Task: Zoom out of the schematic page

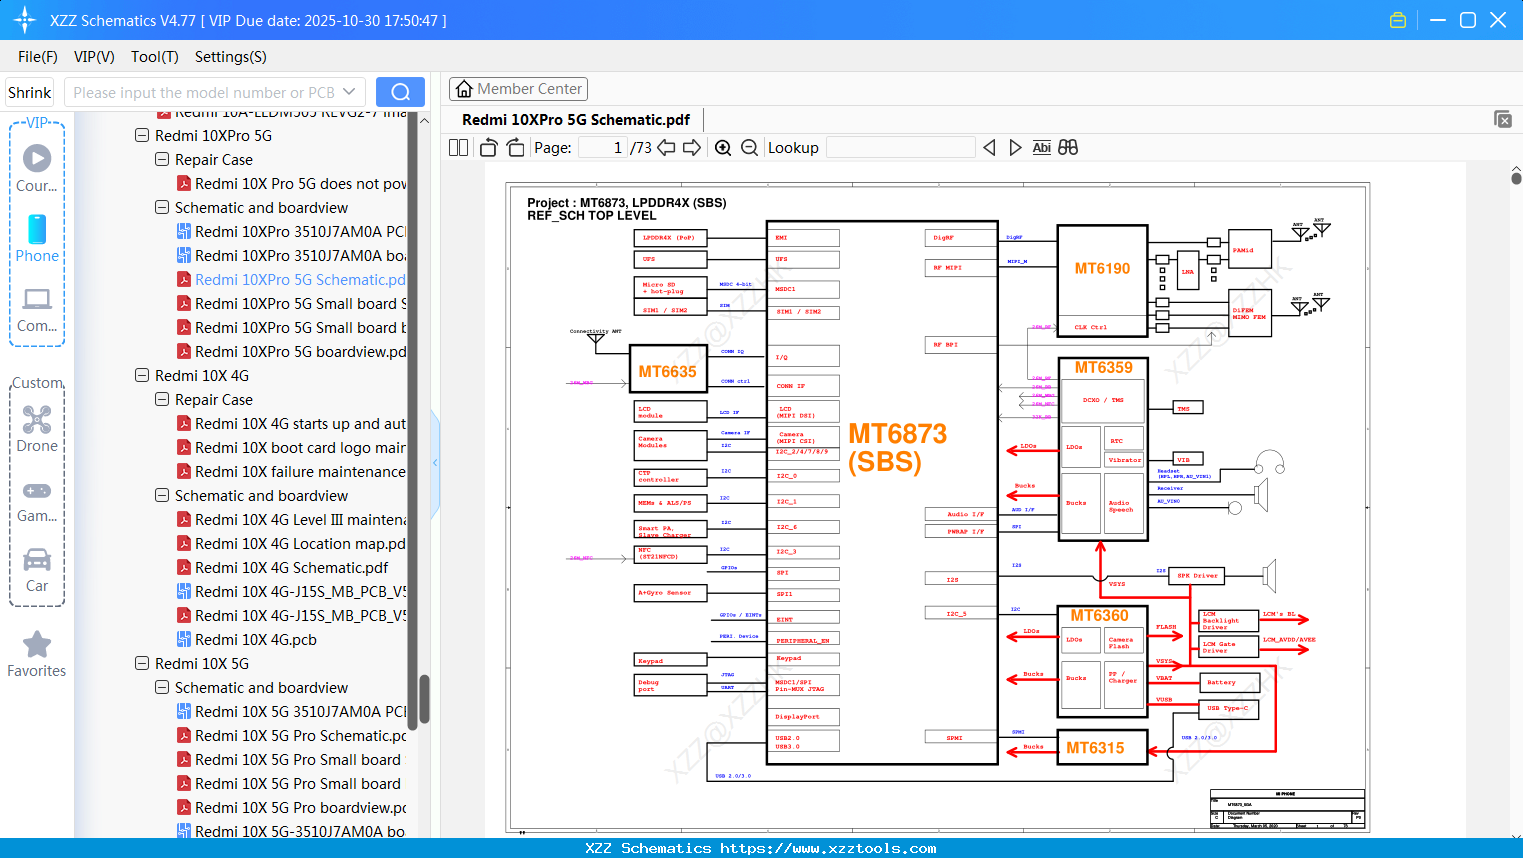Action: 748,147
